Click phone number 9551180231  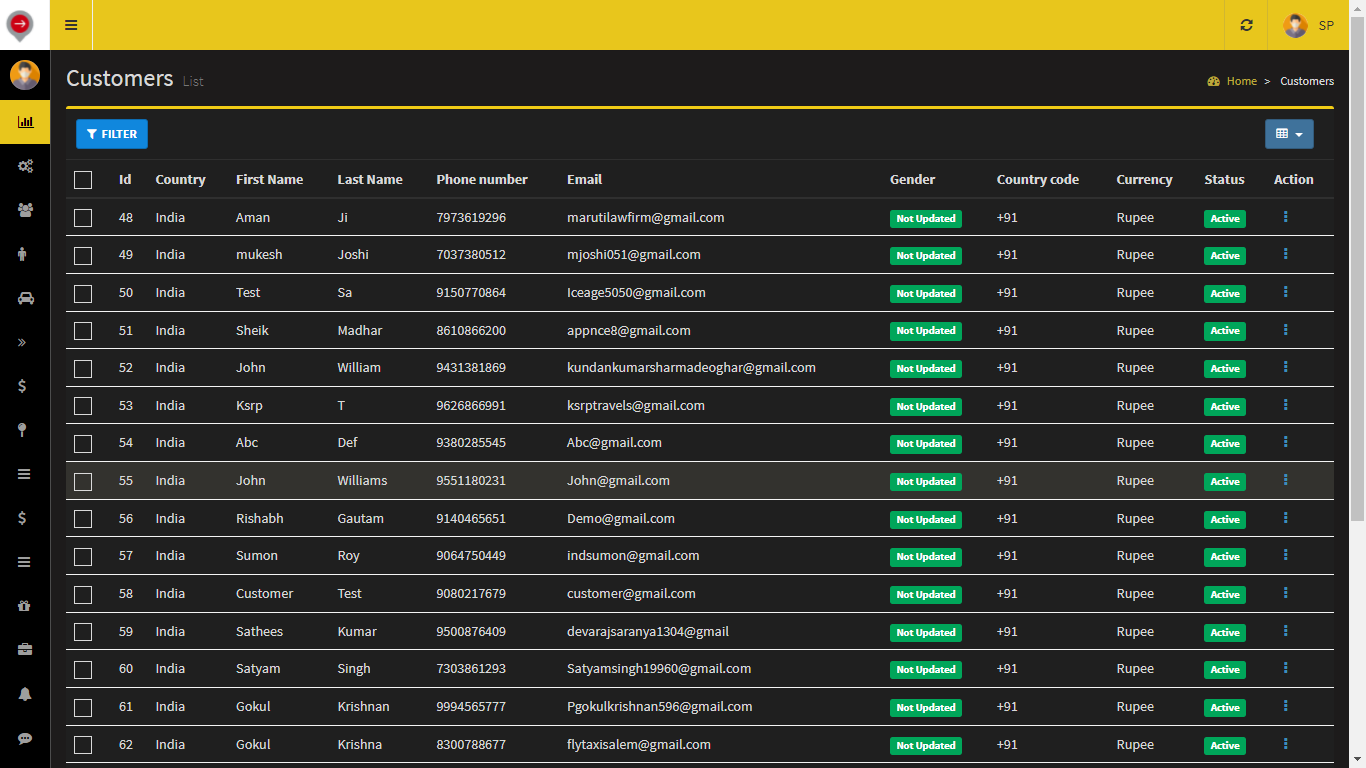(x=471, y=480)
